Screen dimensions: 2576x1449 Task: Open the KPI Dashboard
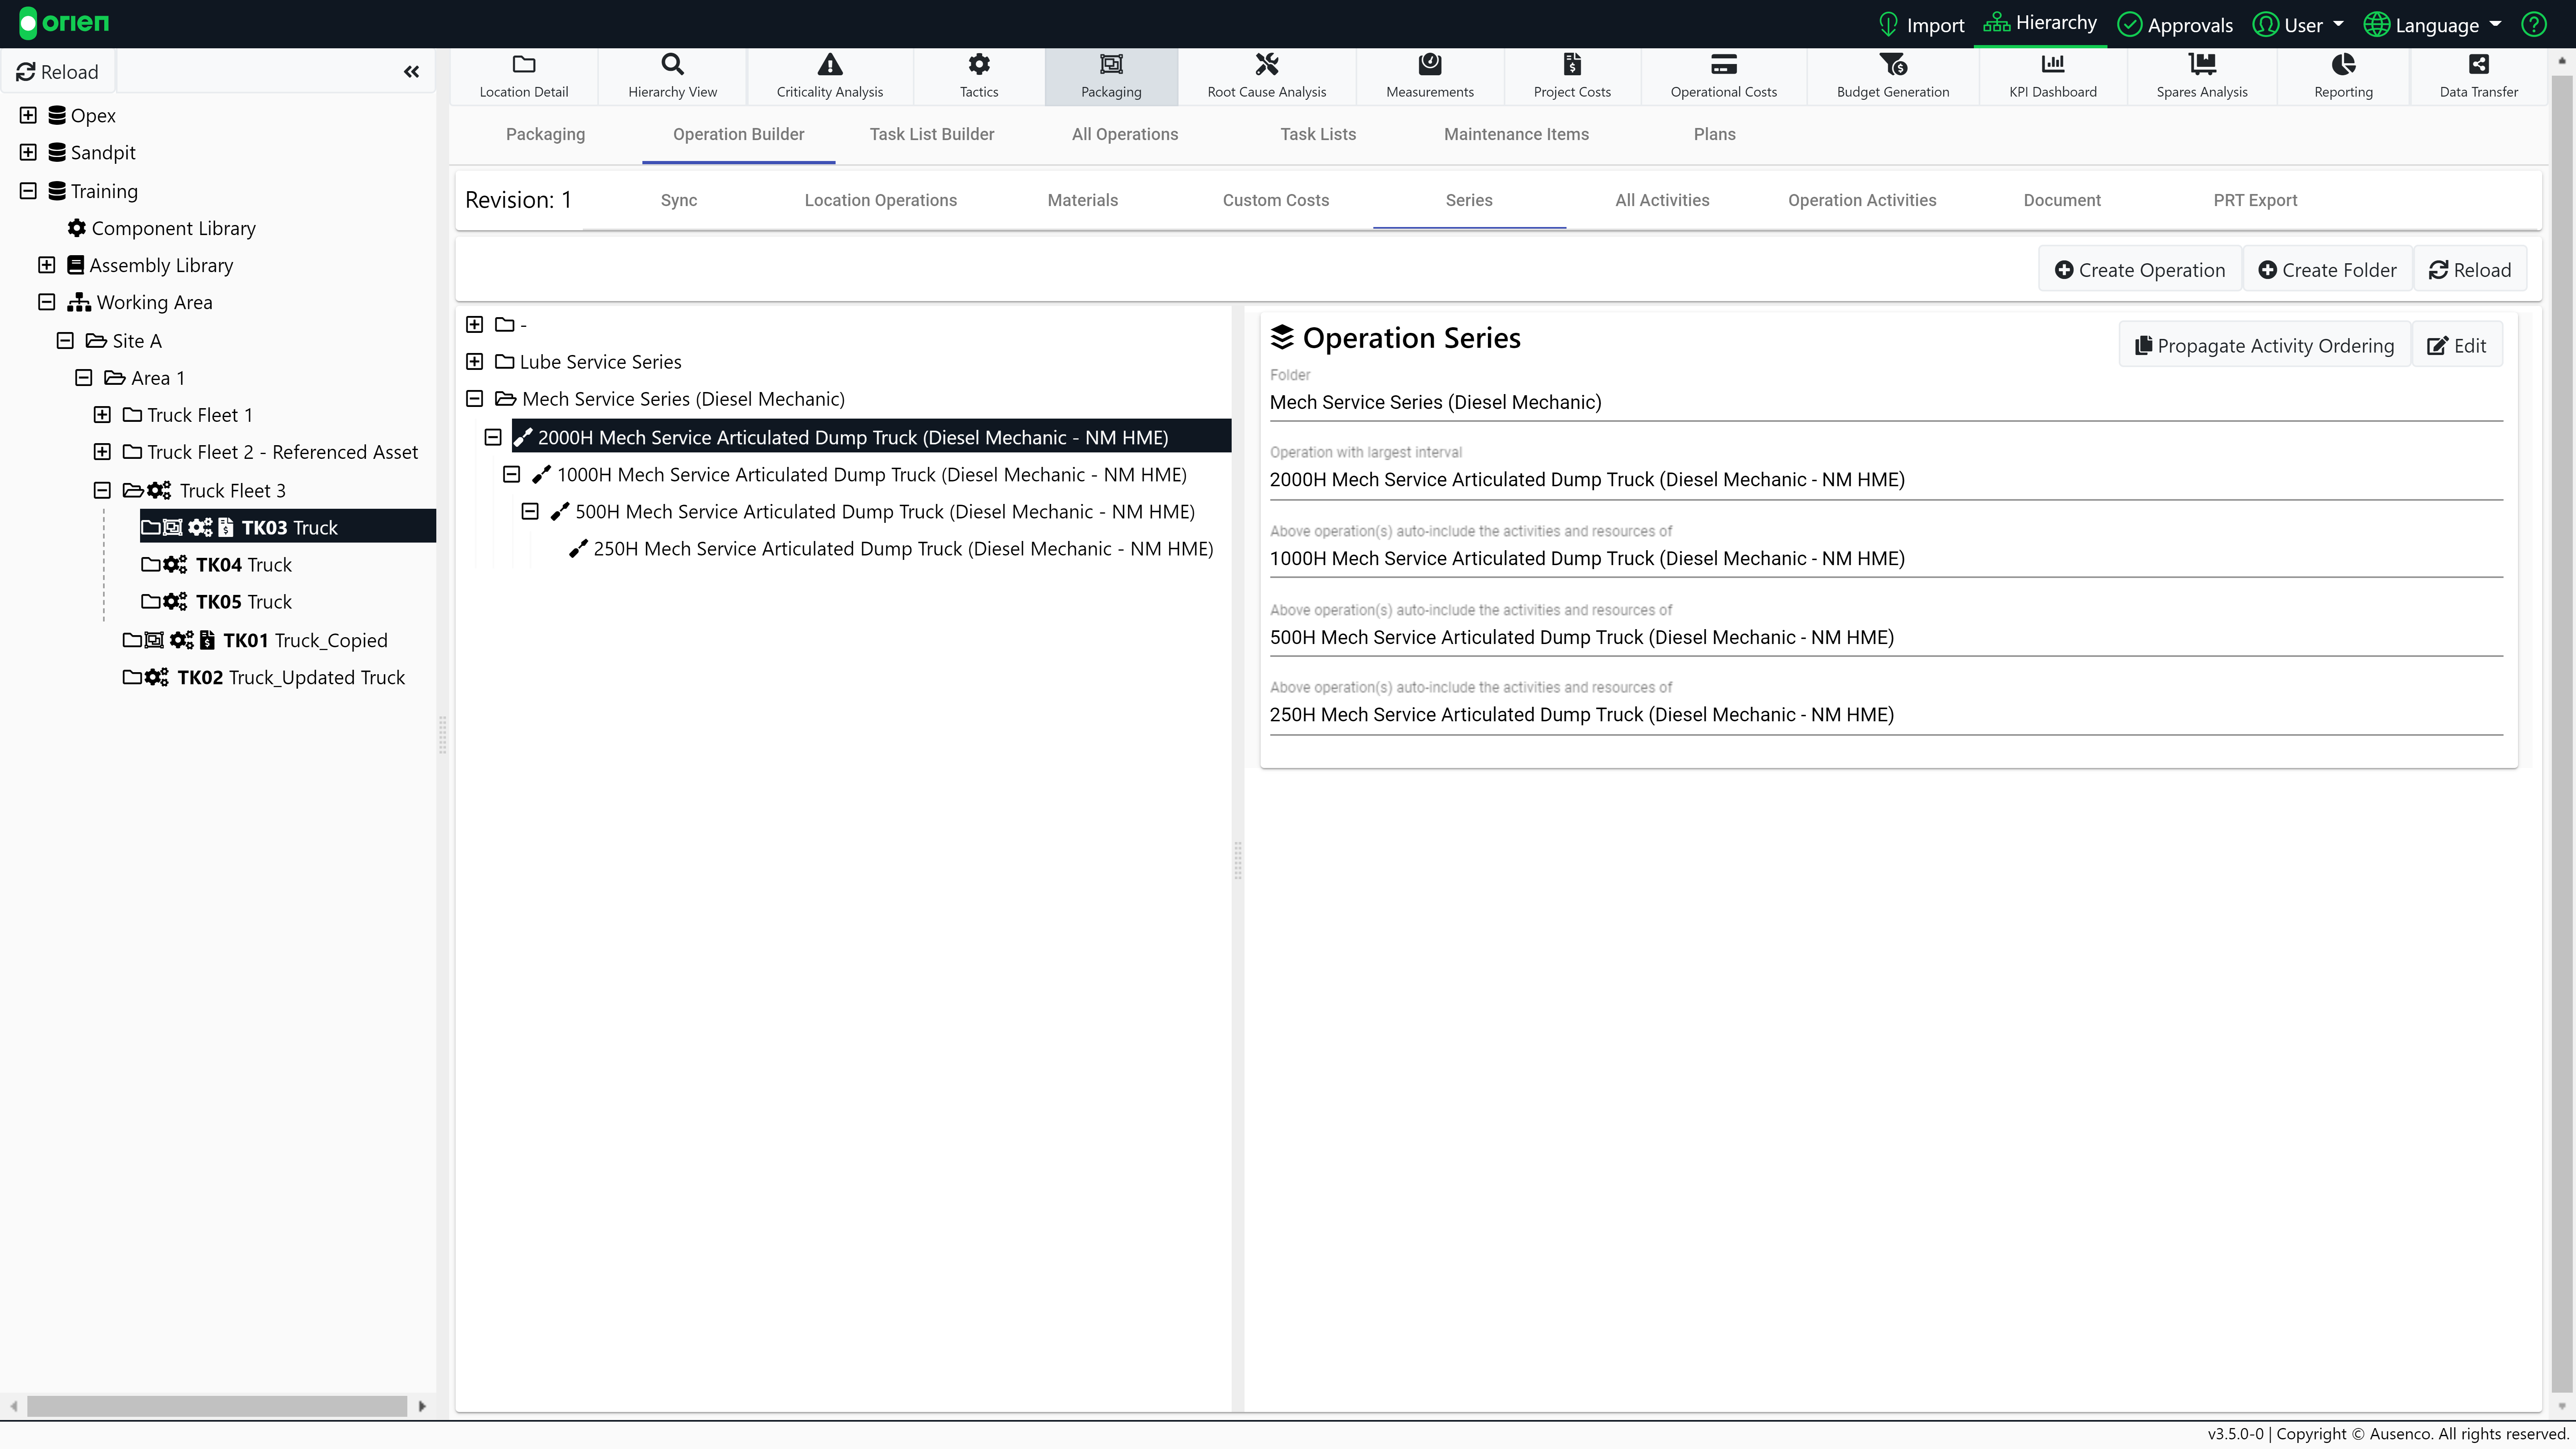point(2053,75)
